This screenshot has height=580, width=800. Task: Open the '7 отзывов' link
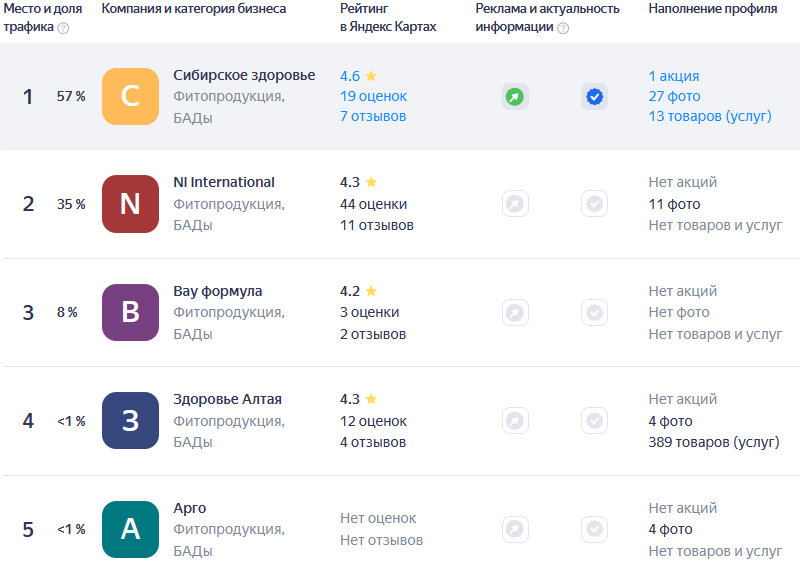coord(373,116)
